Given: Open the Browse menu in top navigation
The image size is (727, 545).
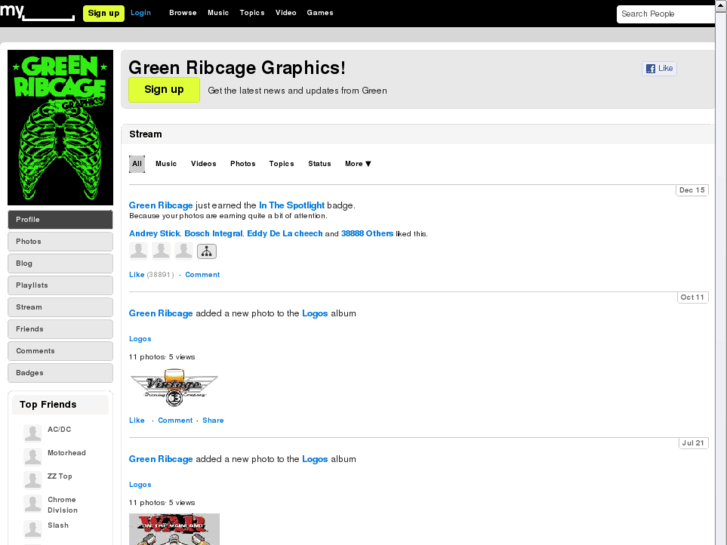Looking at the screenshot, I should pyautogui.click(x=183, y=13).
